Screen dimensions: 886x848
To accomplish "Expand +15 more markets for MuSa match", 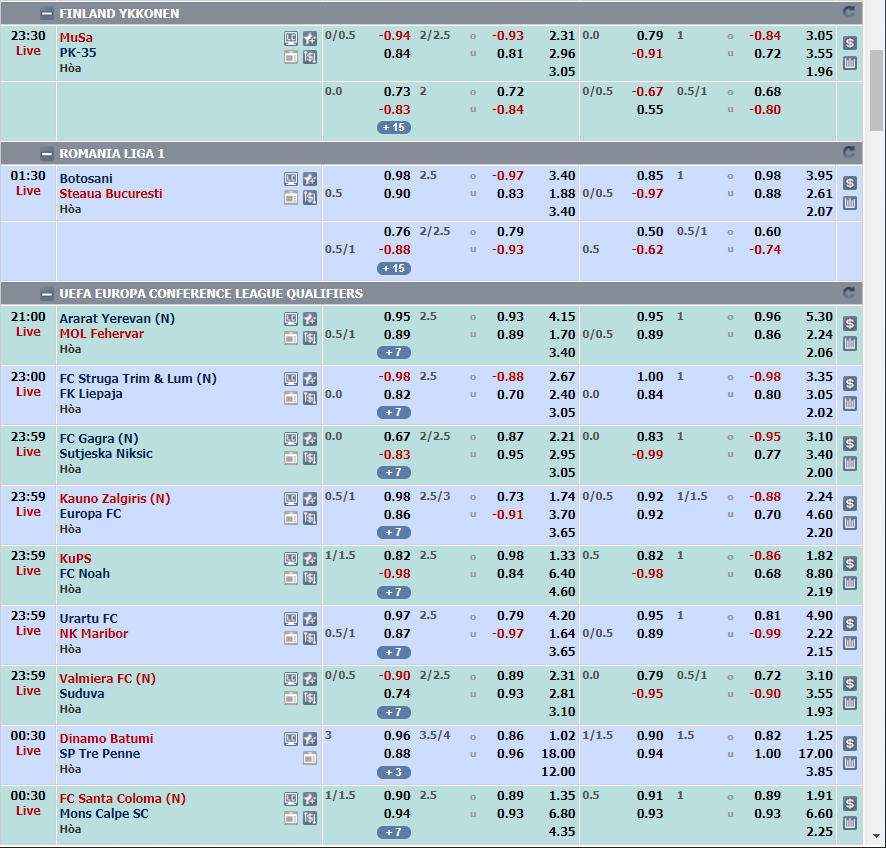I will point(394,128).
